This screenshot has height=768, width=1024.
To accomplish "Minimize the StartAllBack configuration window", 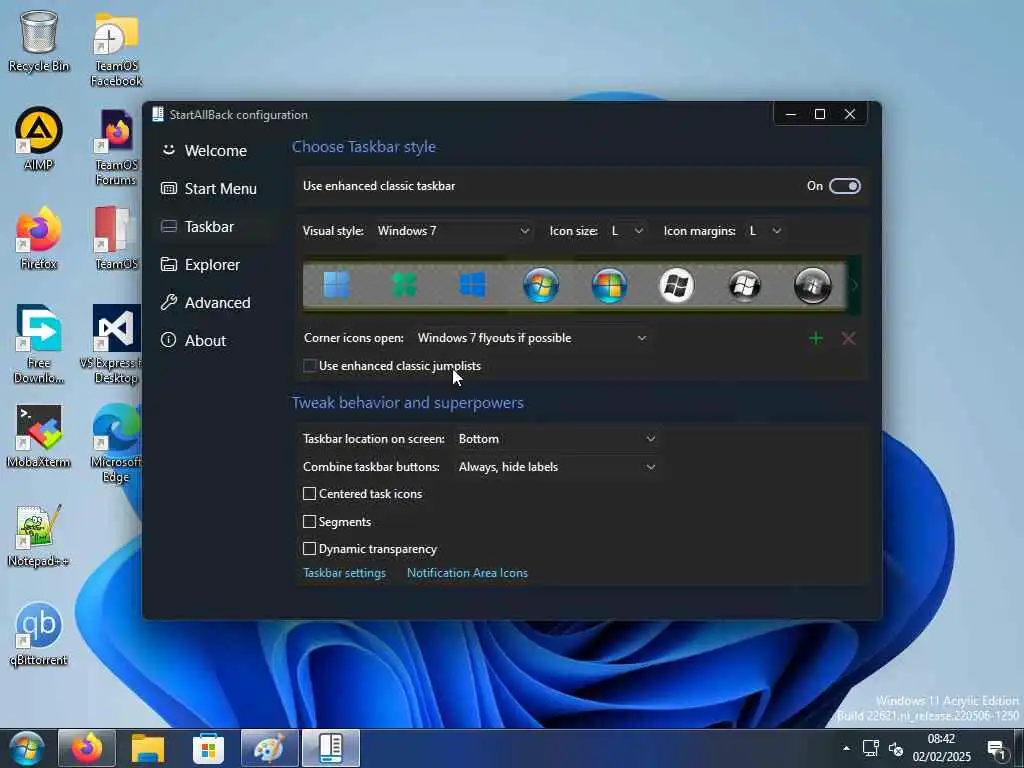I will coord(791,114).
